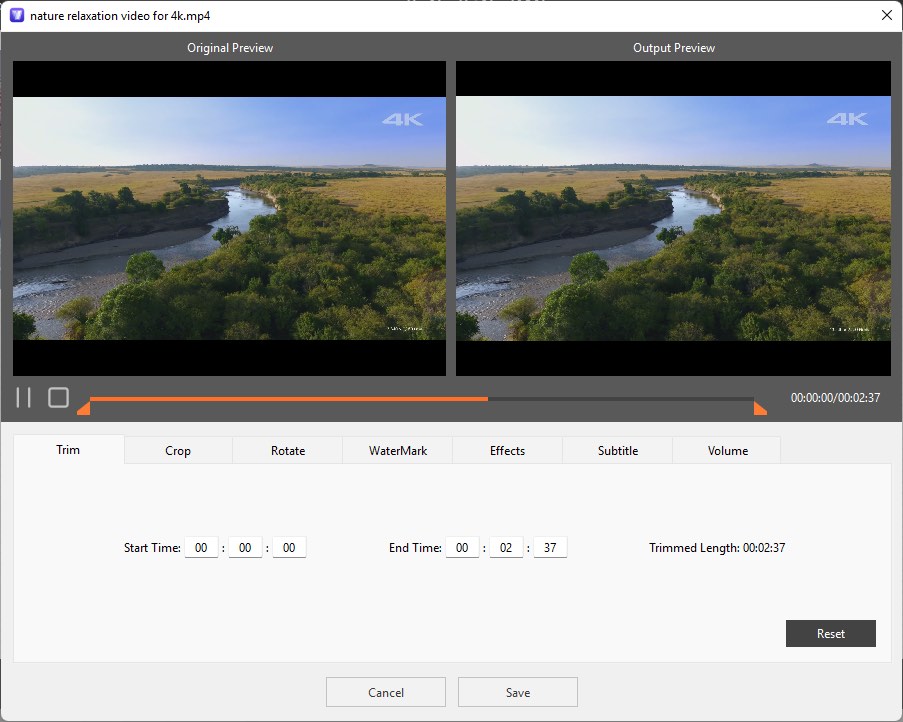The height and width of the screenshot is (722, 903).
Task: Open the Rotate tab
Action: 287,450
